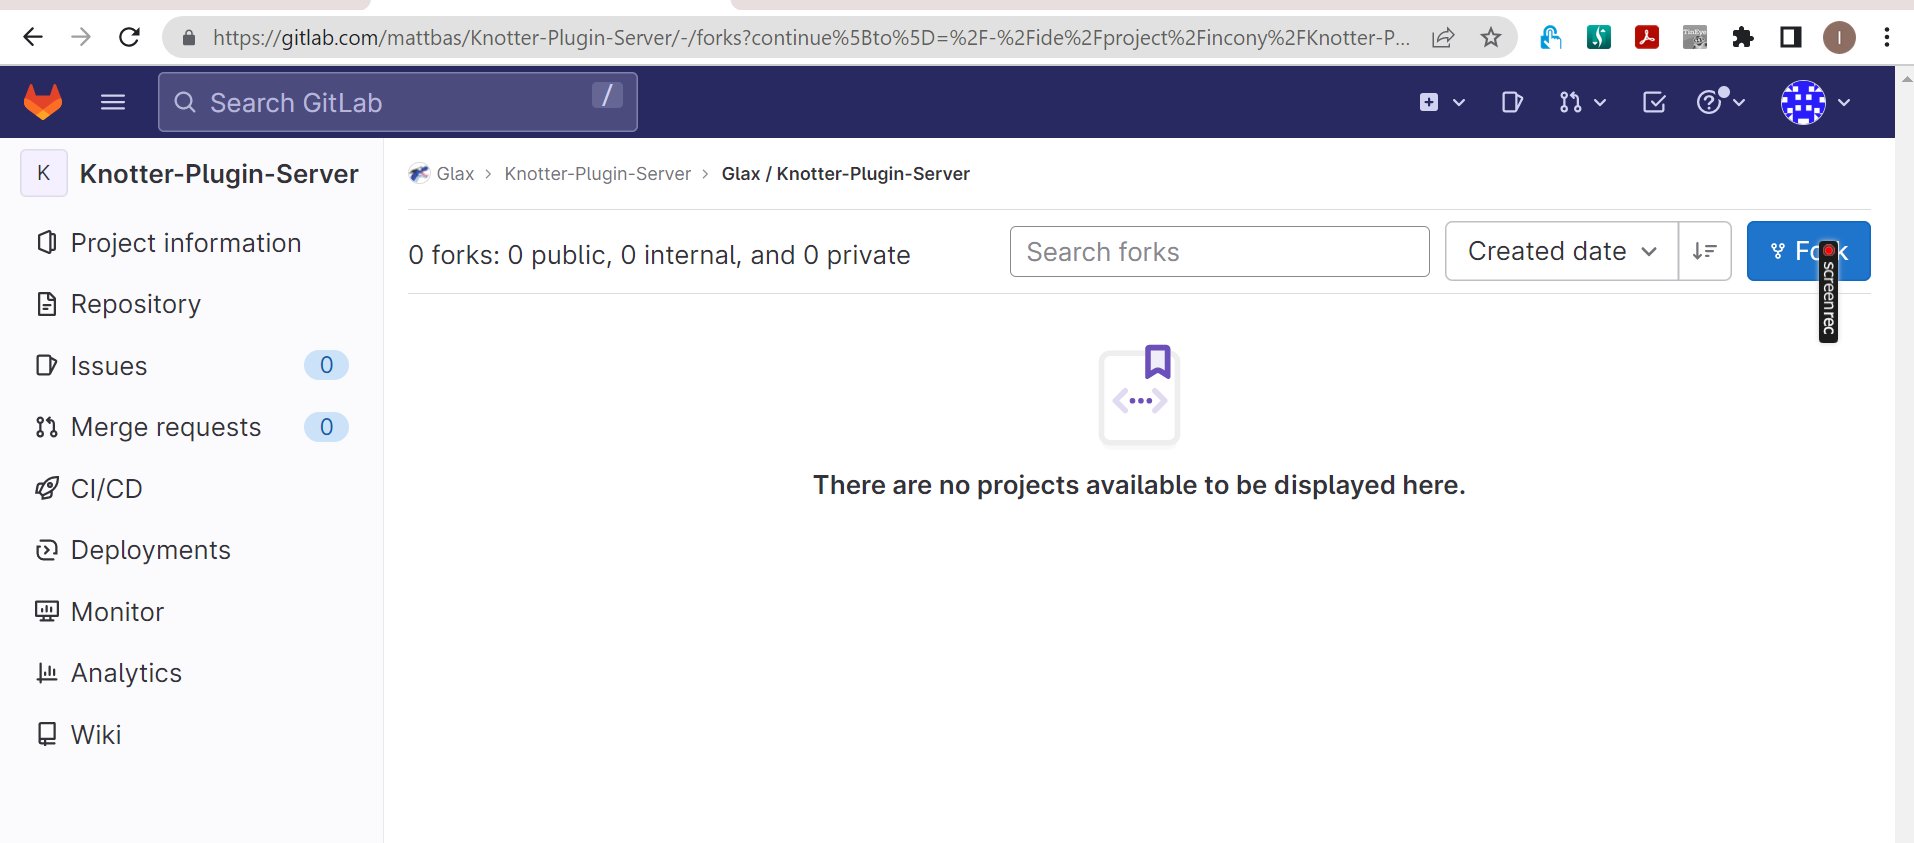Open the Created date sort dropdown
The height and width of the screenshot is (843, 1914).
coord(1561,251)
